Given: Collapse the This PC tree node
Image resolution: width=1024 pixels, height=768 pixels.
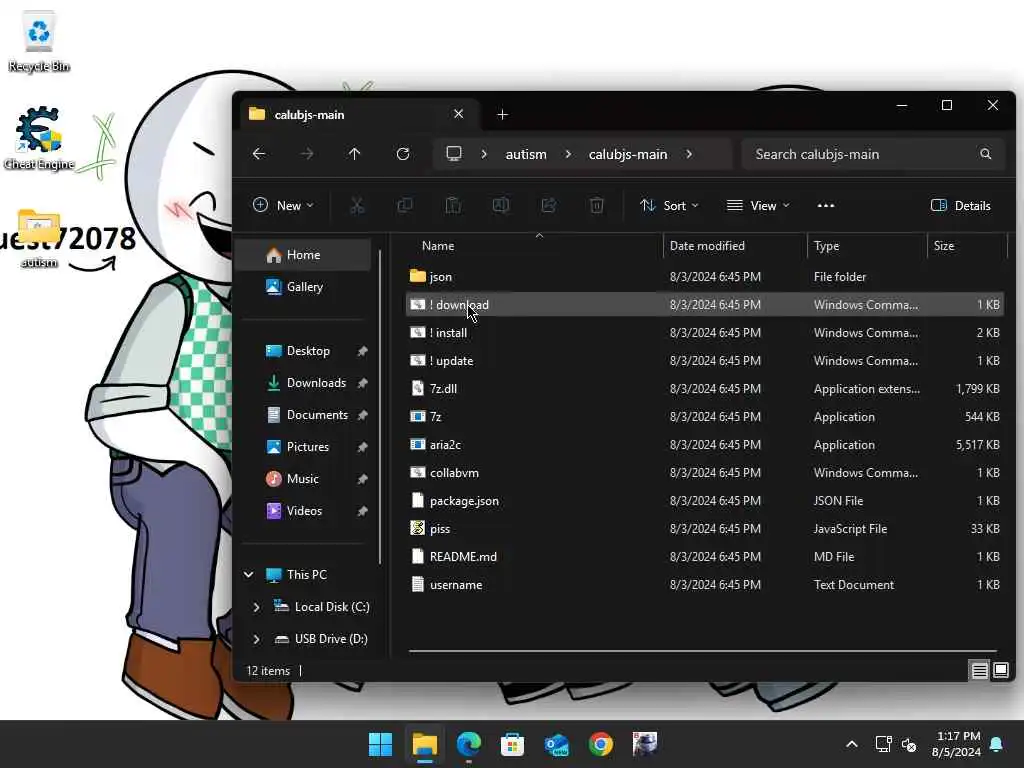Looking at the screenshot, I should point(249,575).
